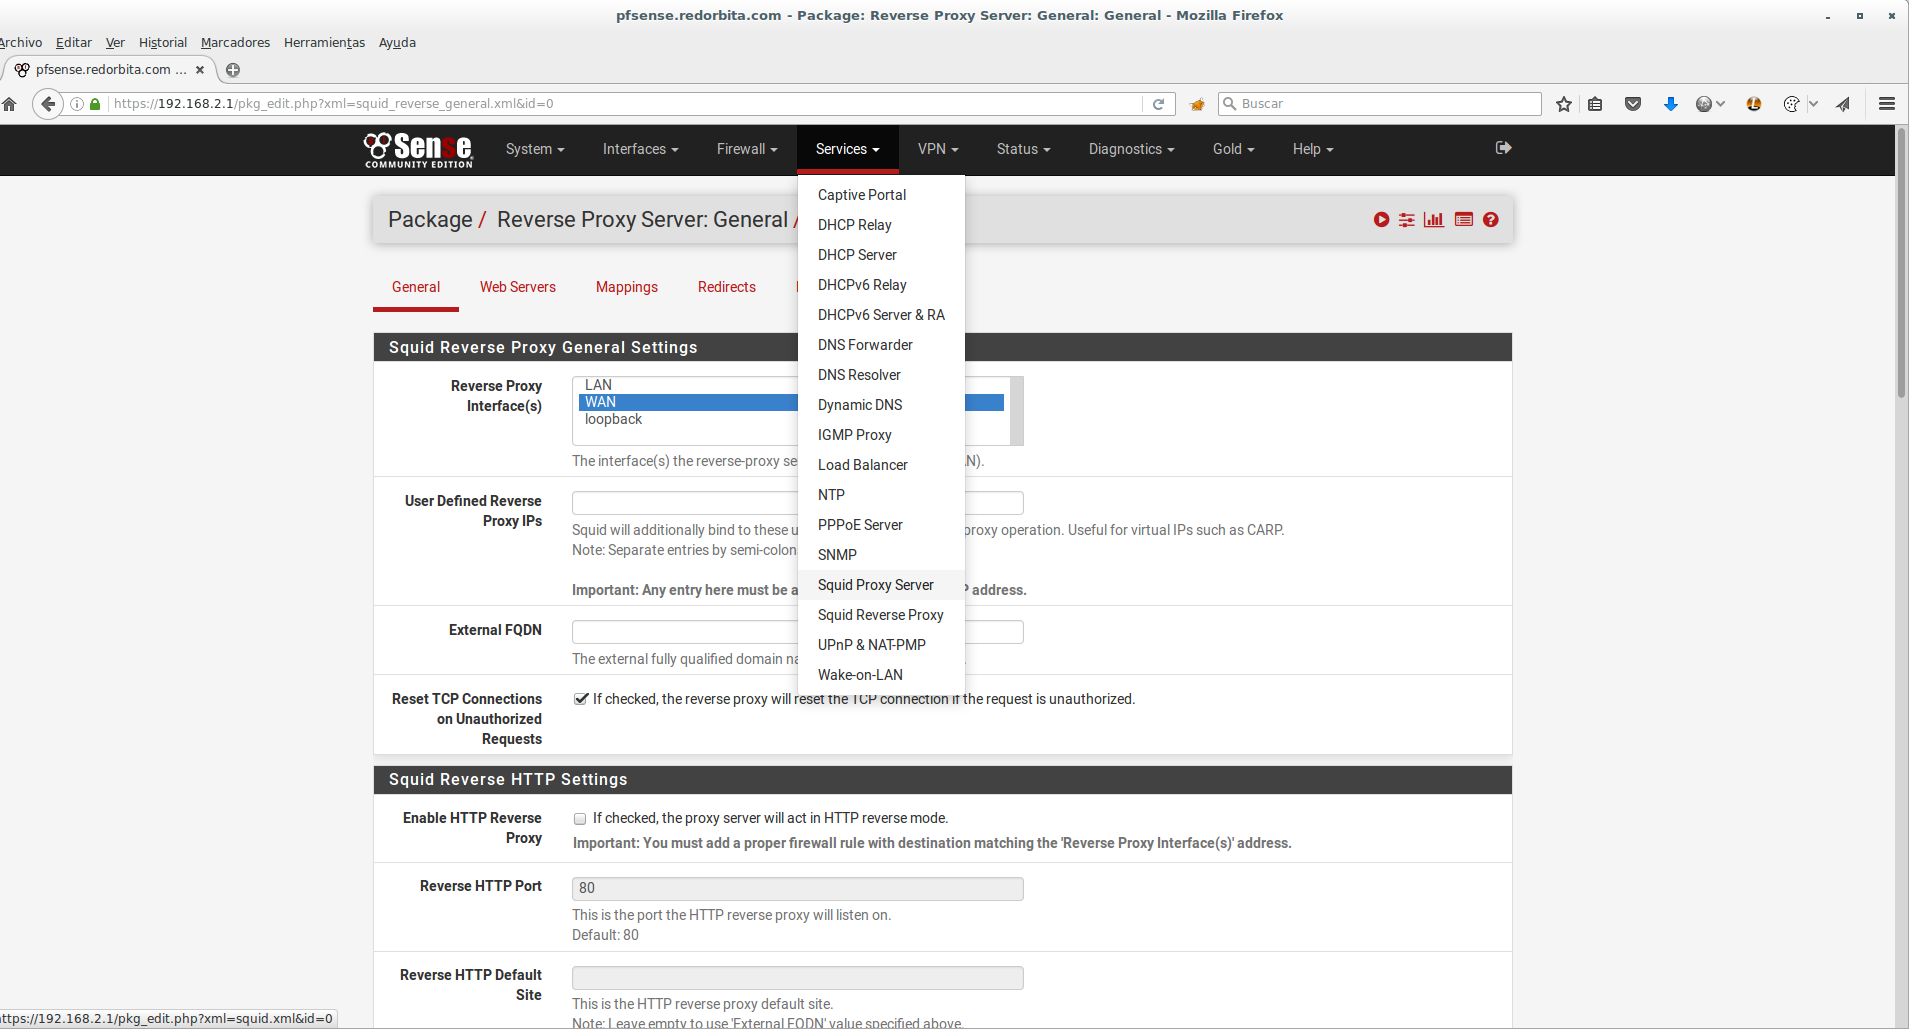Select LAN in Reverse Proxy Interface list

[x=598, y=385]
